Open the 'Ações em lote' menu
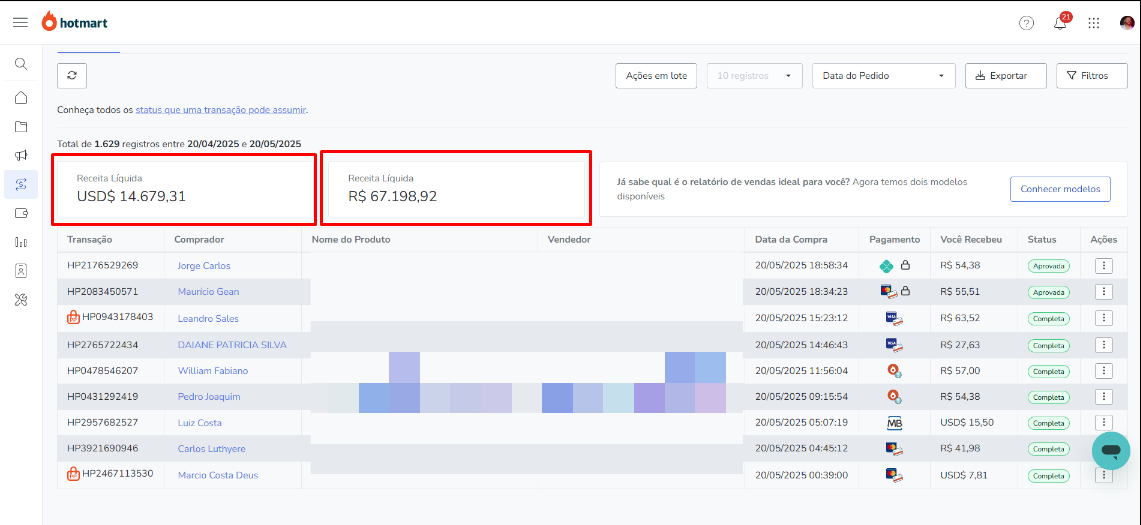The image size is (1141, 525). [x=656, y=76]
